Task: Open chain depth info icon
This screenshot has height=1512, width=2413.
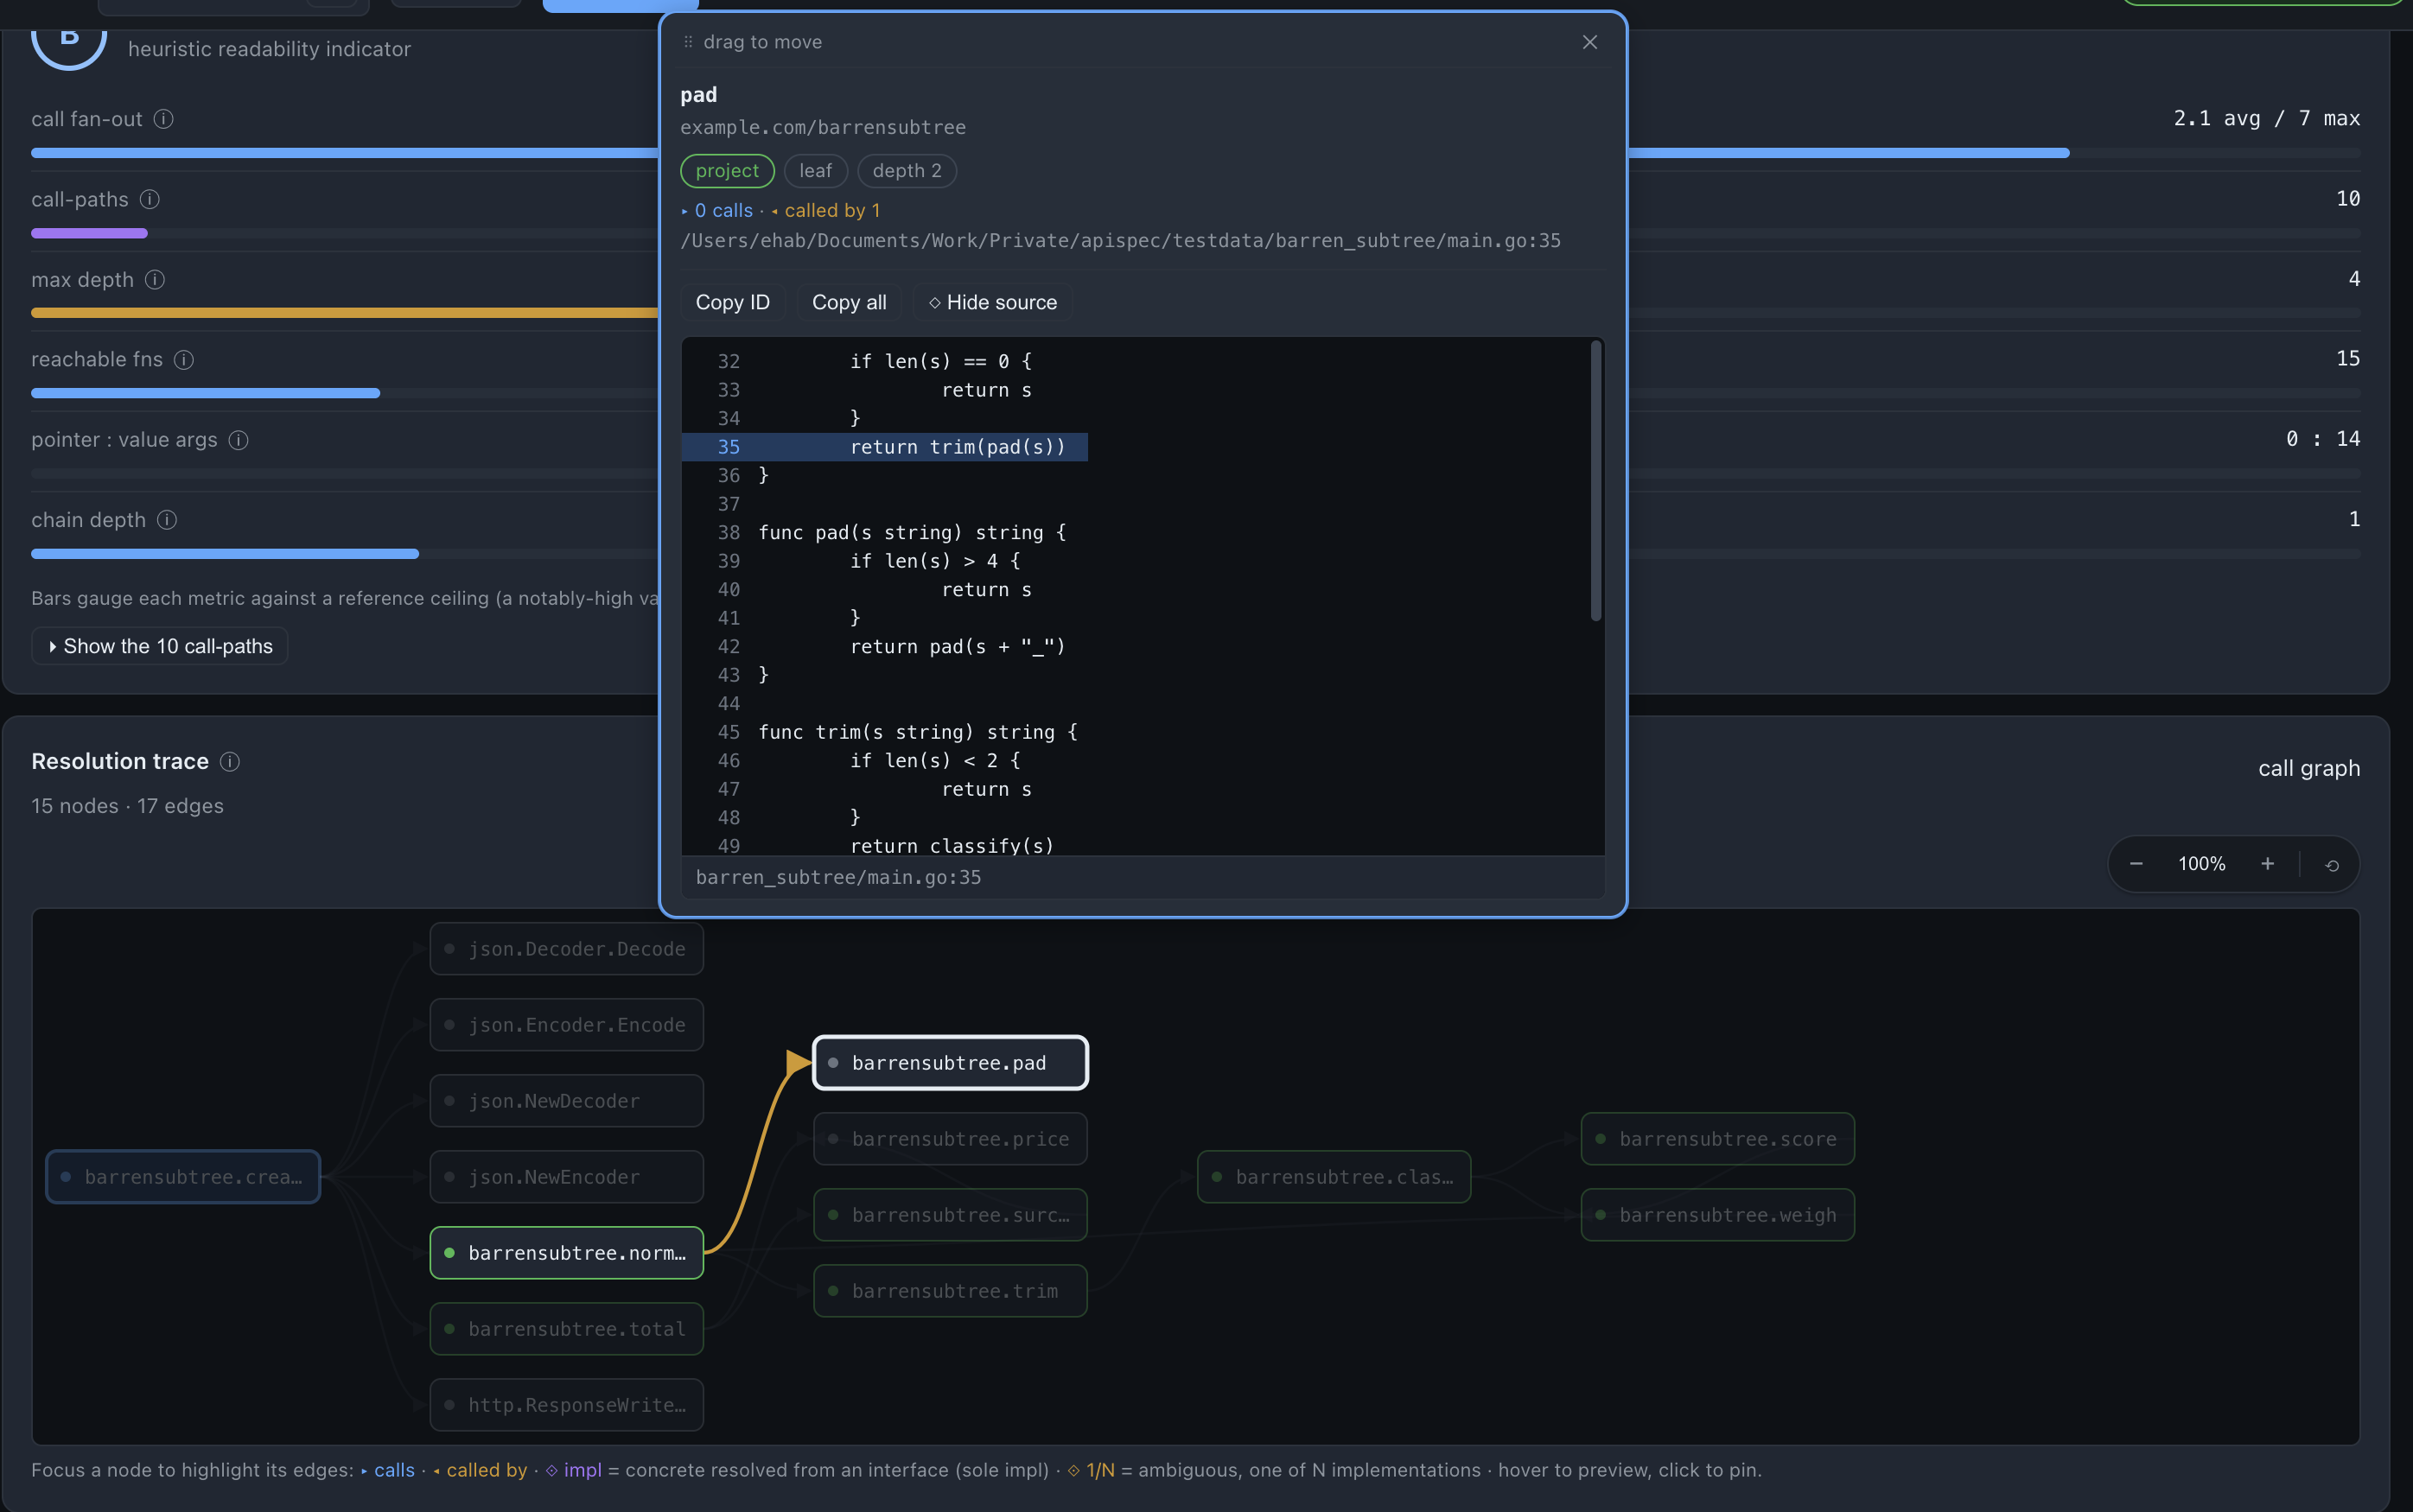Action: click(167, 520)
